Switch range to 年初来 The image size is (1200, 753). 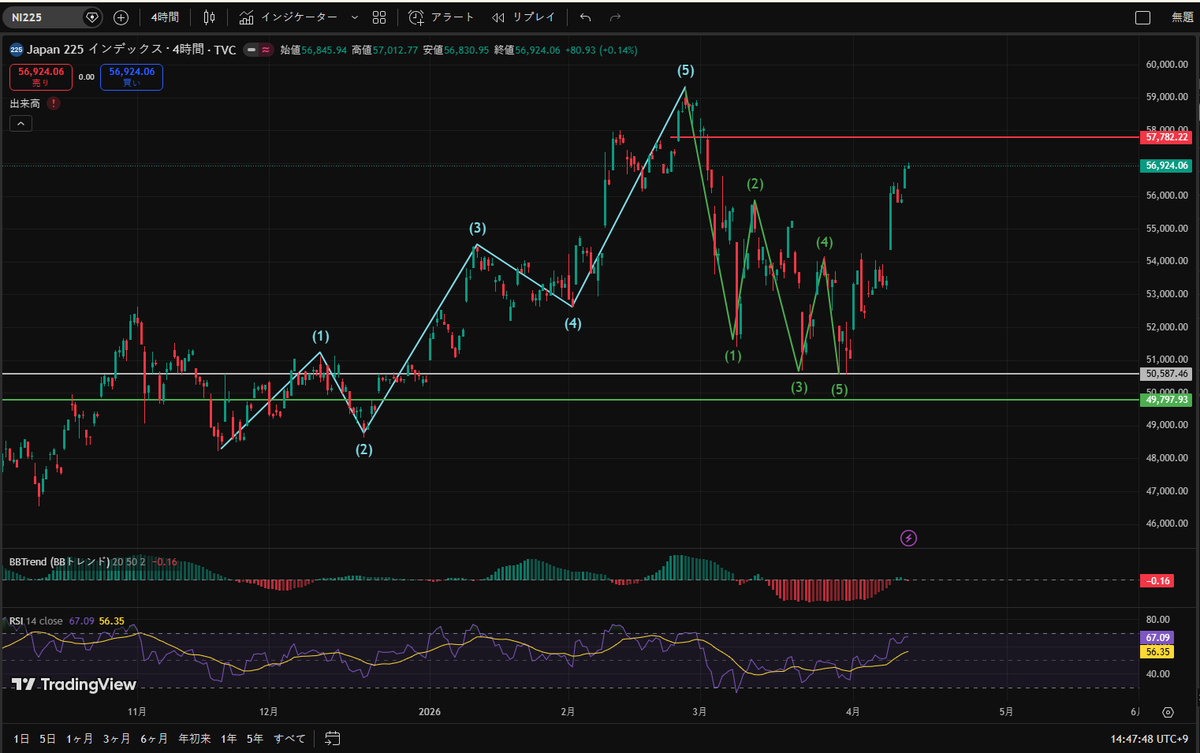pos(194,739)
